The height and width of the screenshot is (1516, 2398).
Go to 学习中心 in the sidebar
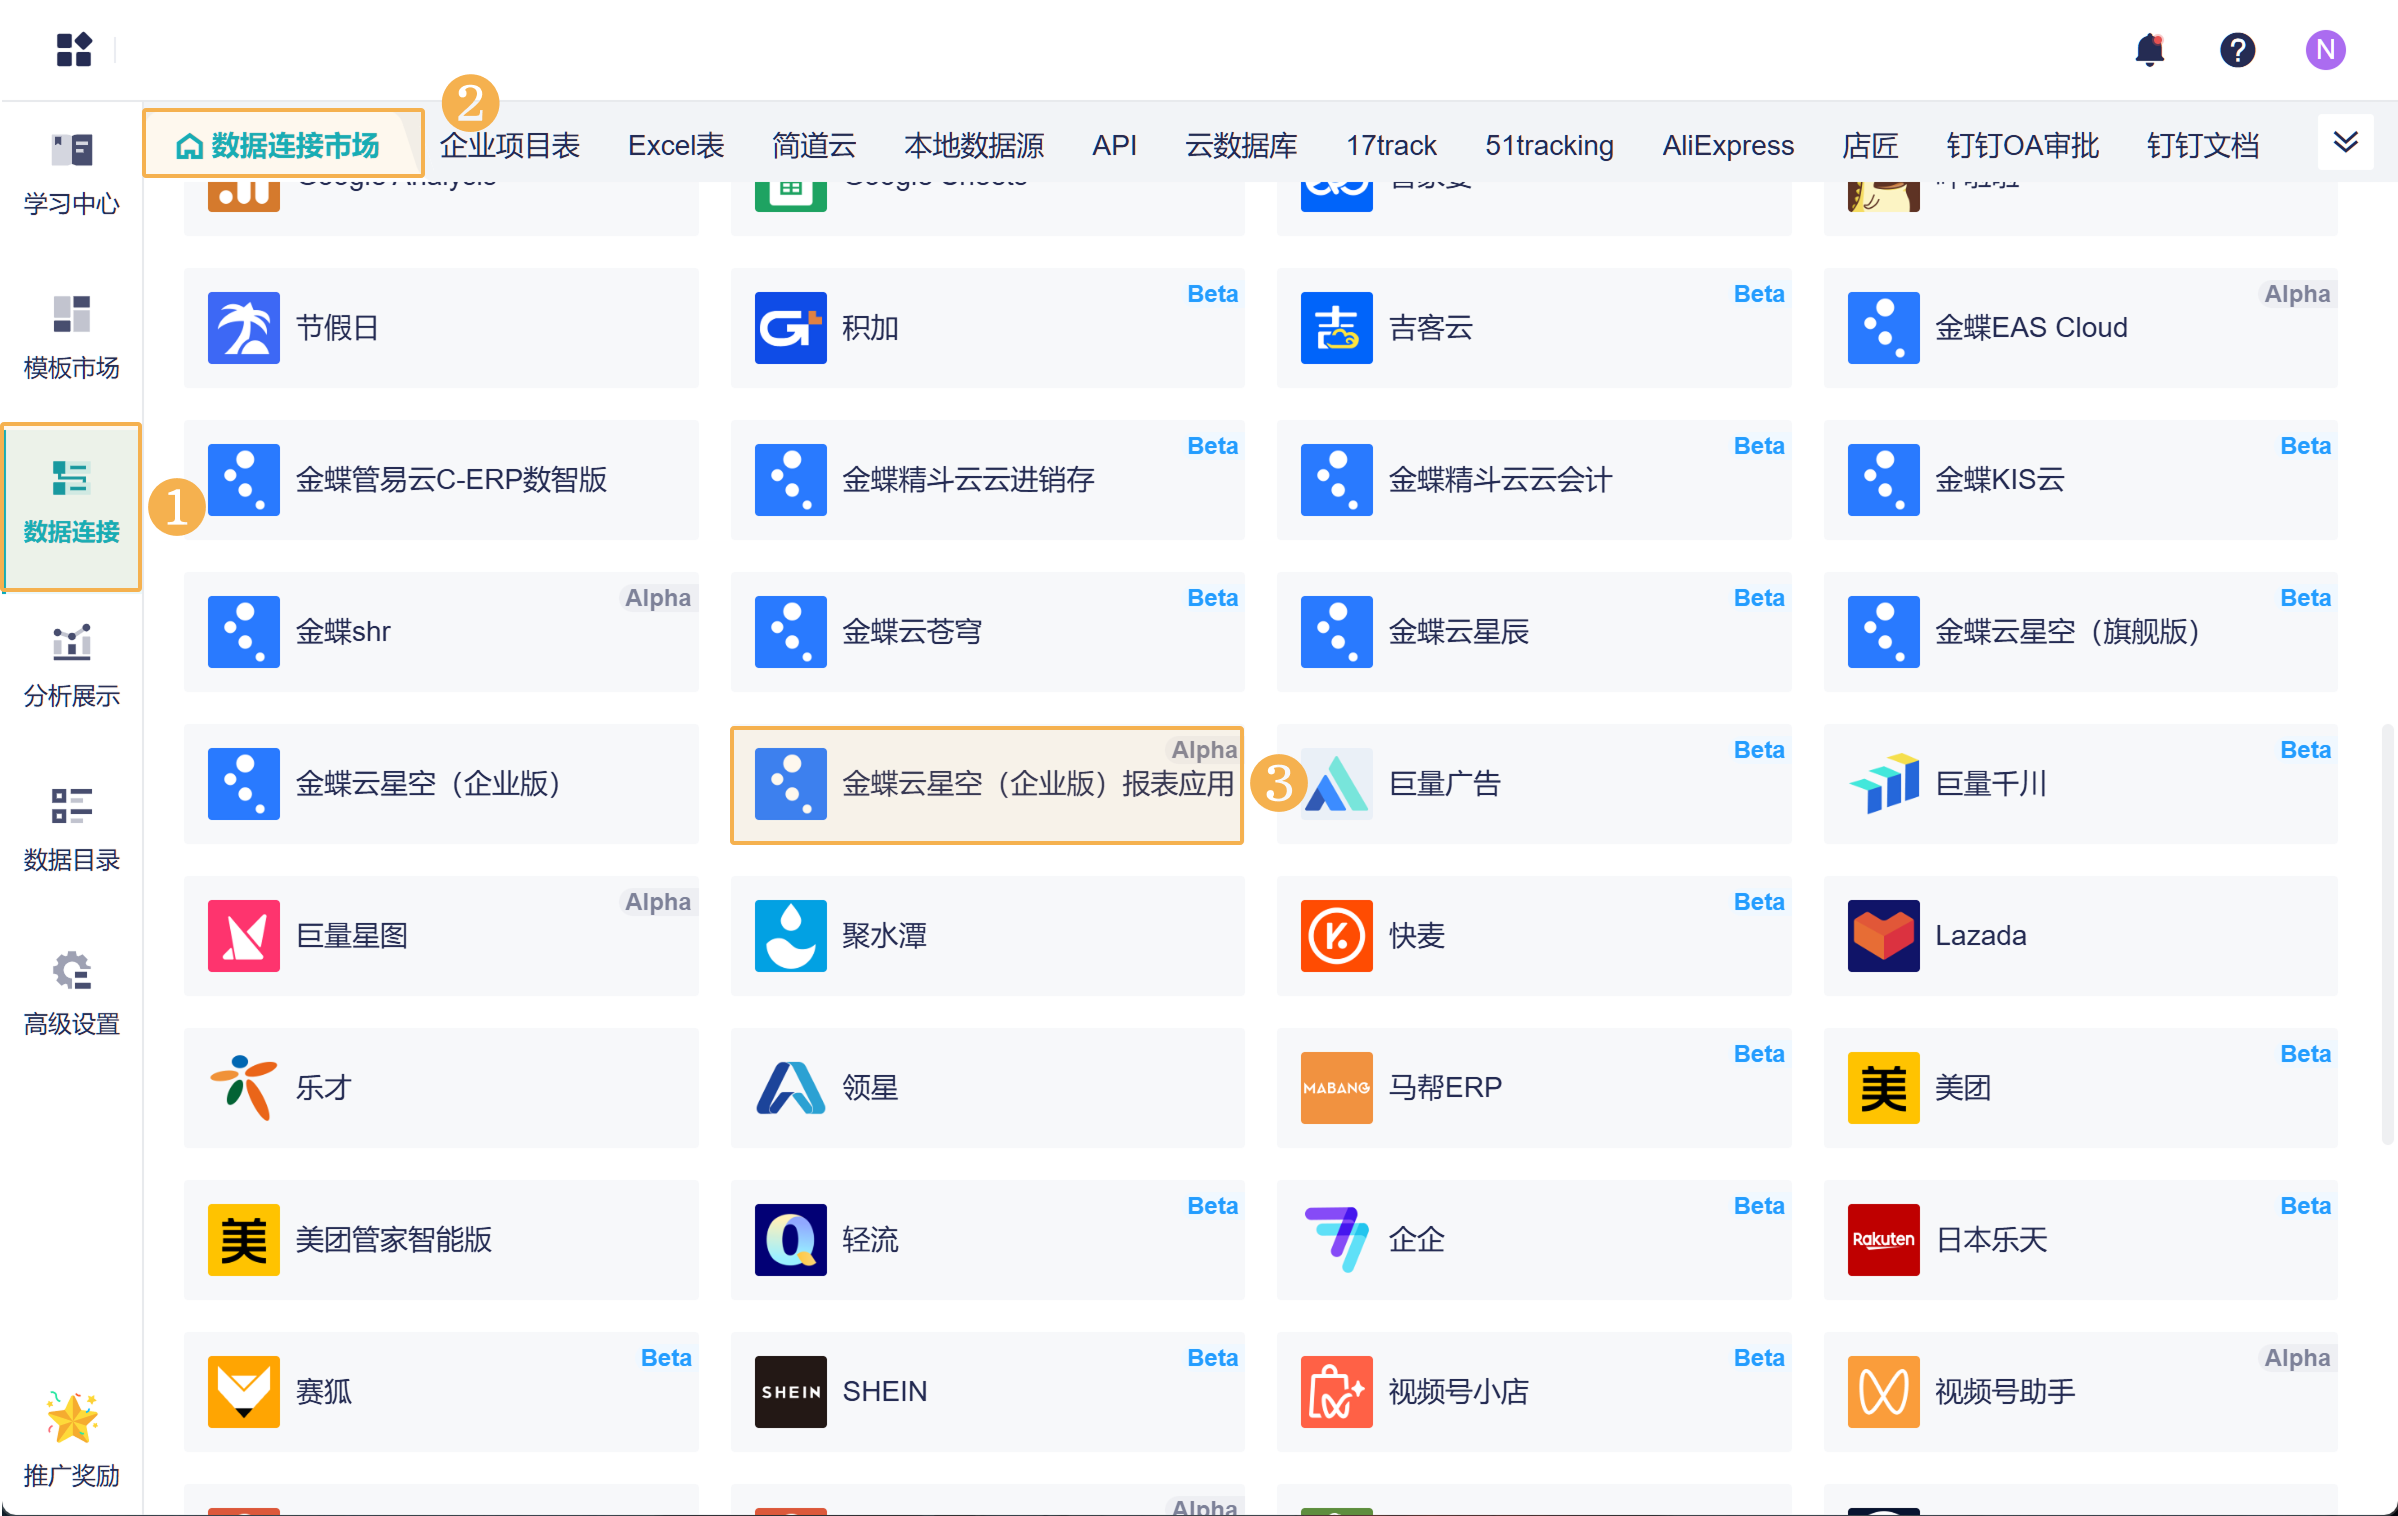pyautogui.click(x=71, y=175)
